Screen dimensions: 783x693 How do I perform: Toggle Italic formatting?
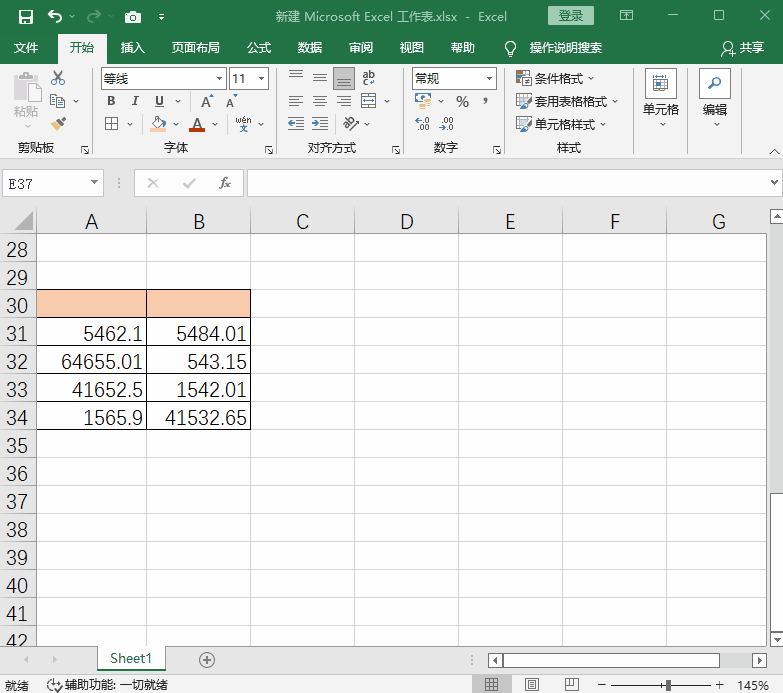(135, 101)
